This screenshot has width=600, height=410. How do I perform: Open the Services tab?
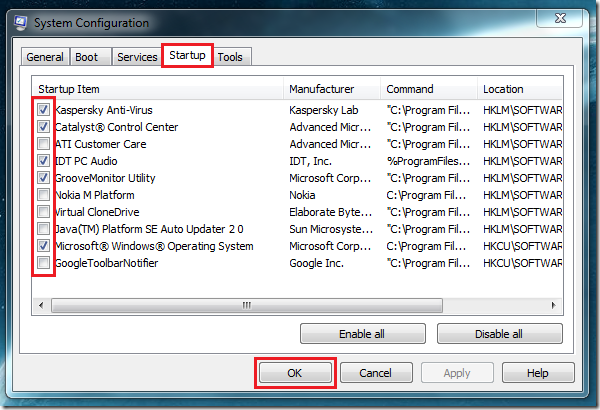137,57
